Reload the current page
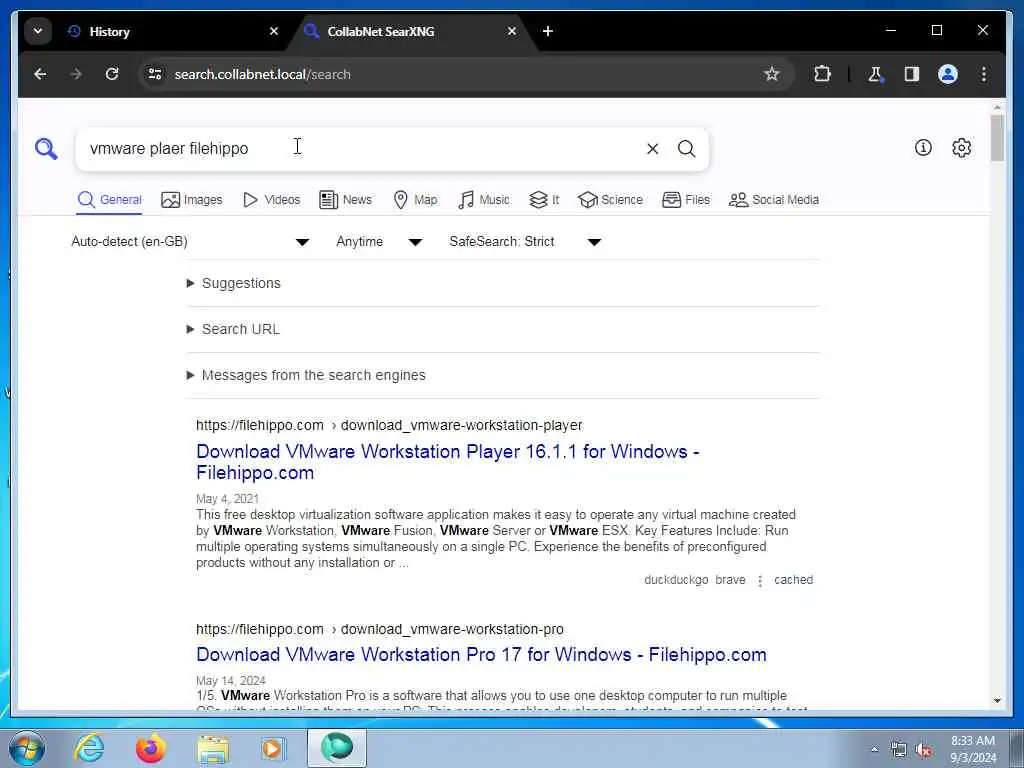1024x768 pixels. coord(112,74)
